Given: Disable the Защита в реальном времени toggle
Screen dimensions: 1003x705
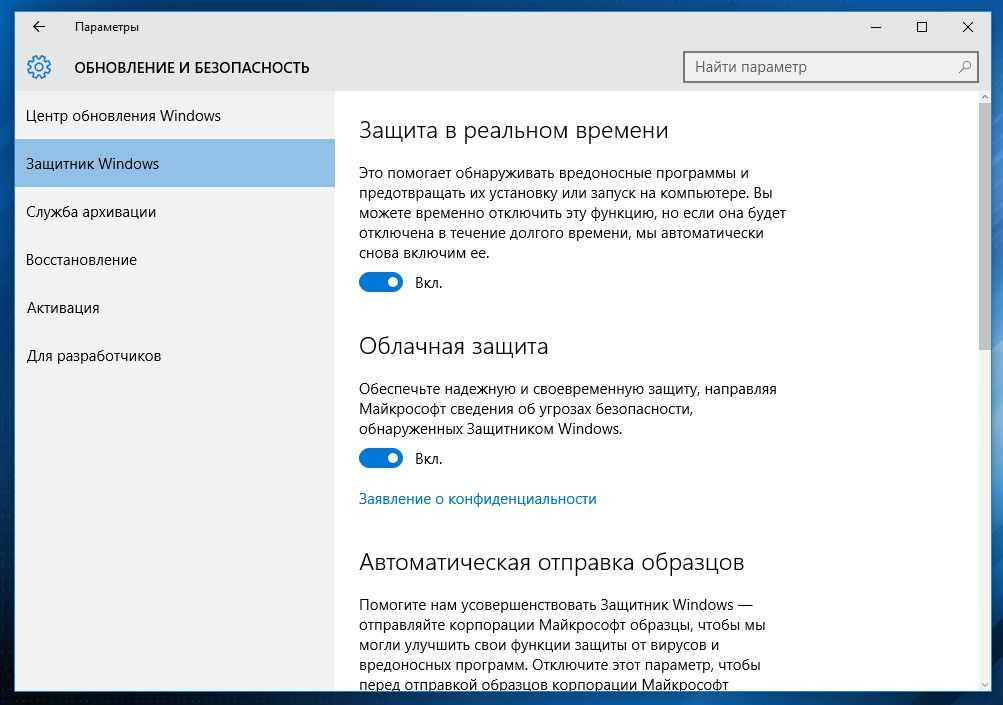Looking at the screenshot, I should [x=381, y=283].
